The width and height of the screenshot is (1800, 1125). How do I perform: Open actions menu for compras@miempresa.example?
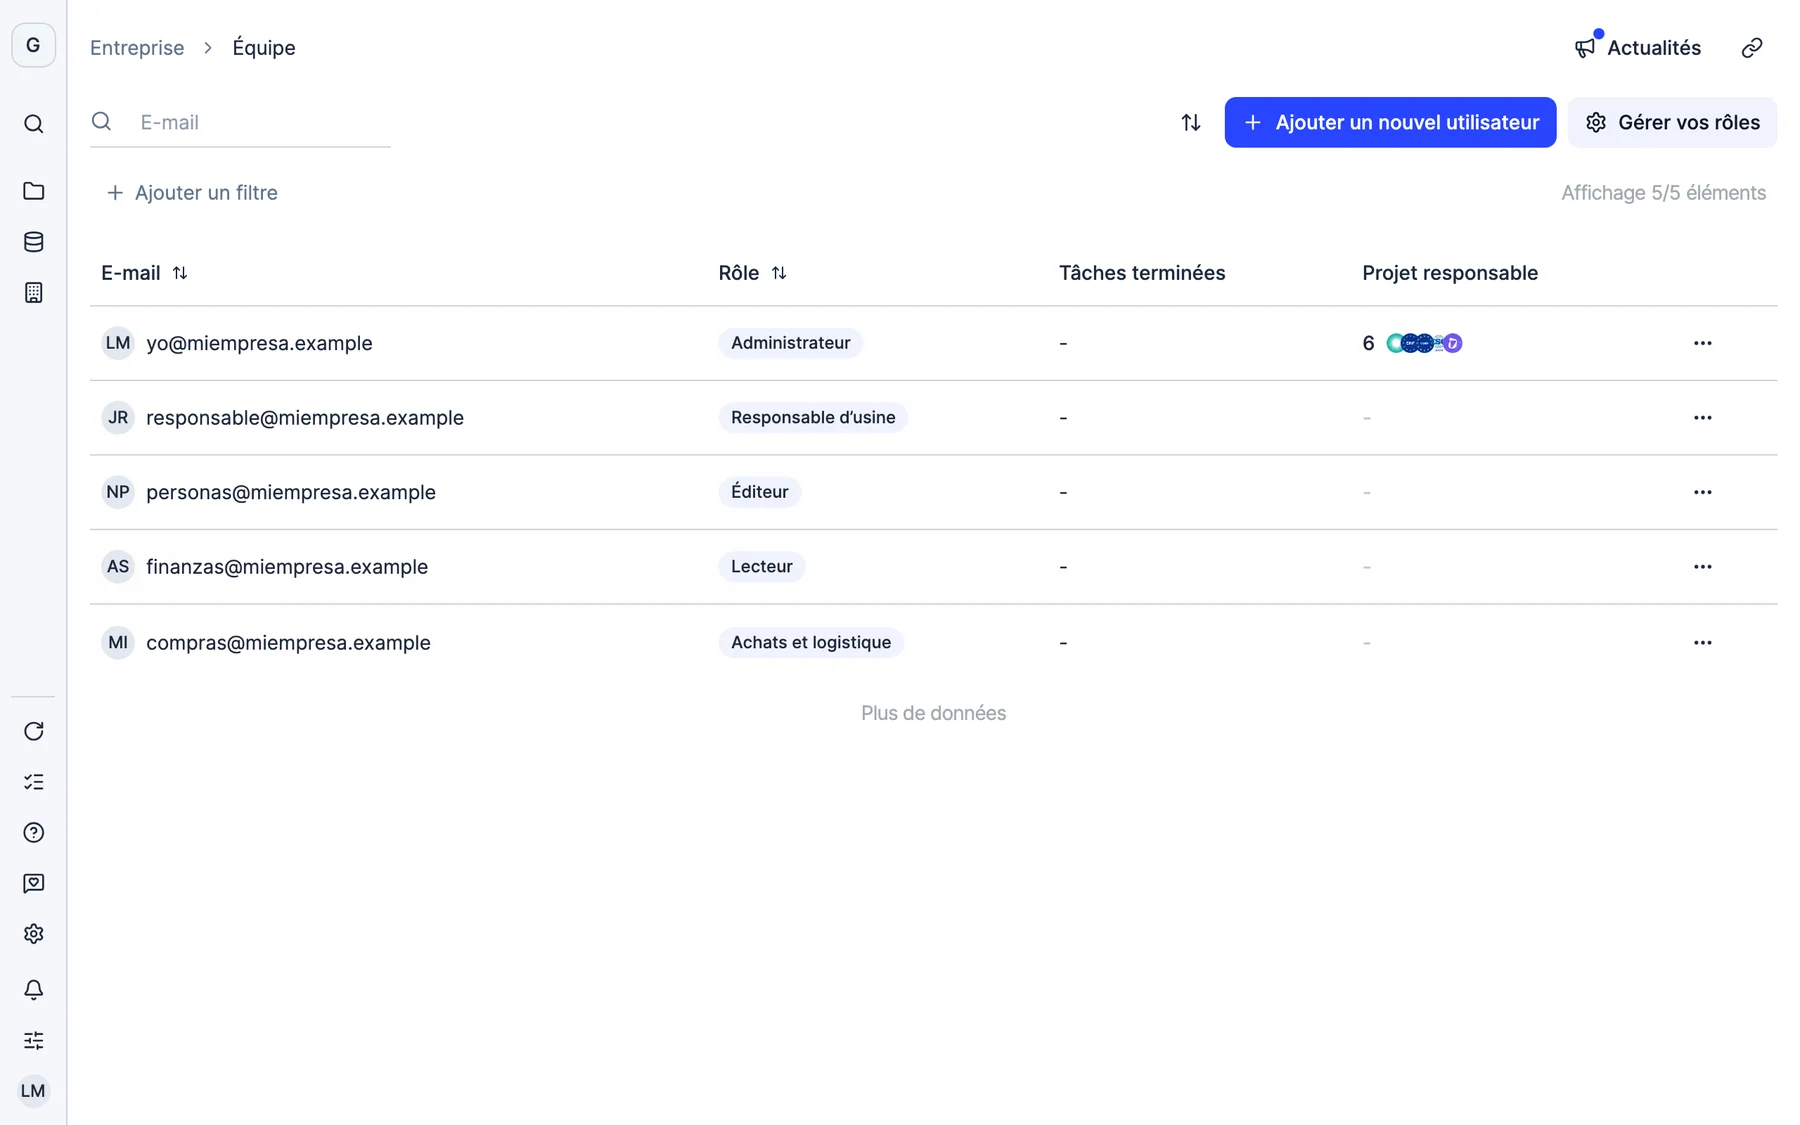(x=1702, y=642)
